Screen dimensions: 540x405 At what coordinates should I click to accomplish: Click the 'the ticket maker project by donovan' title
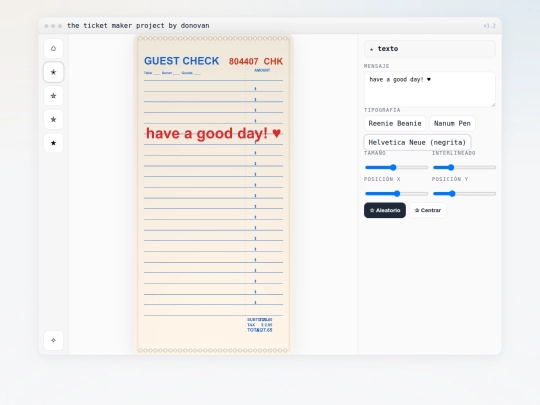[x=138, y=25]
